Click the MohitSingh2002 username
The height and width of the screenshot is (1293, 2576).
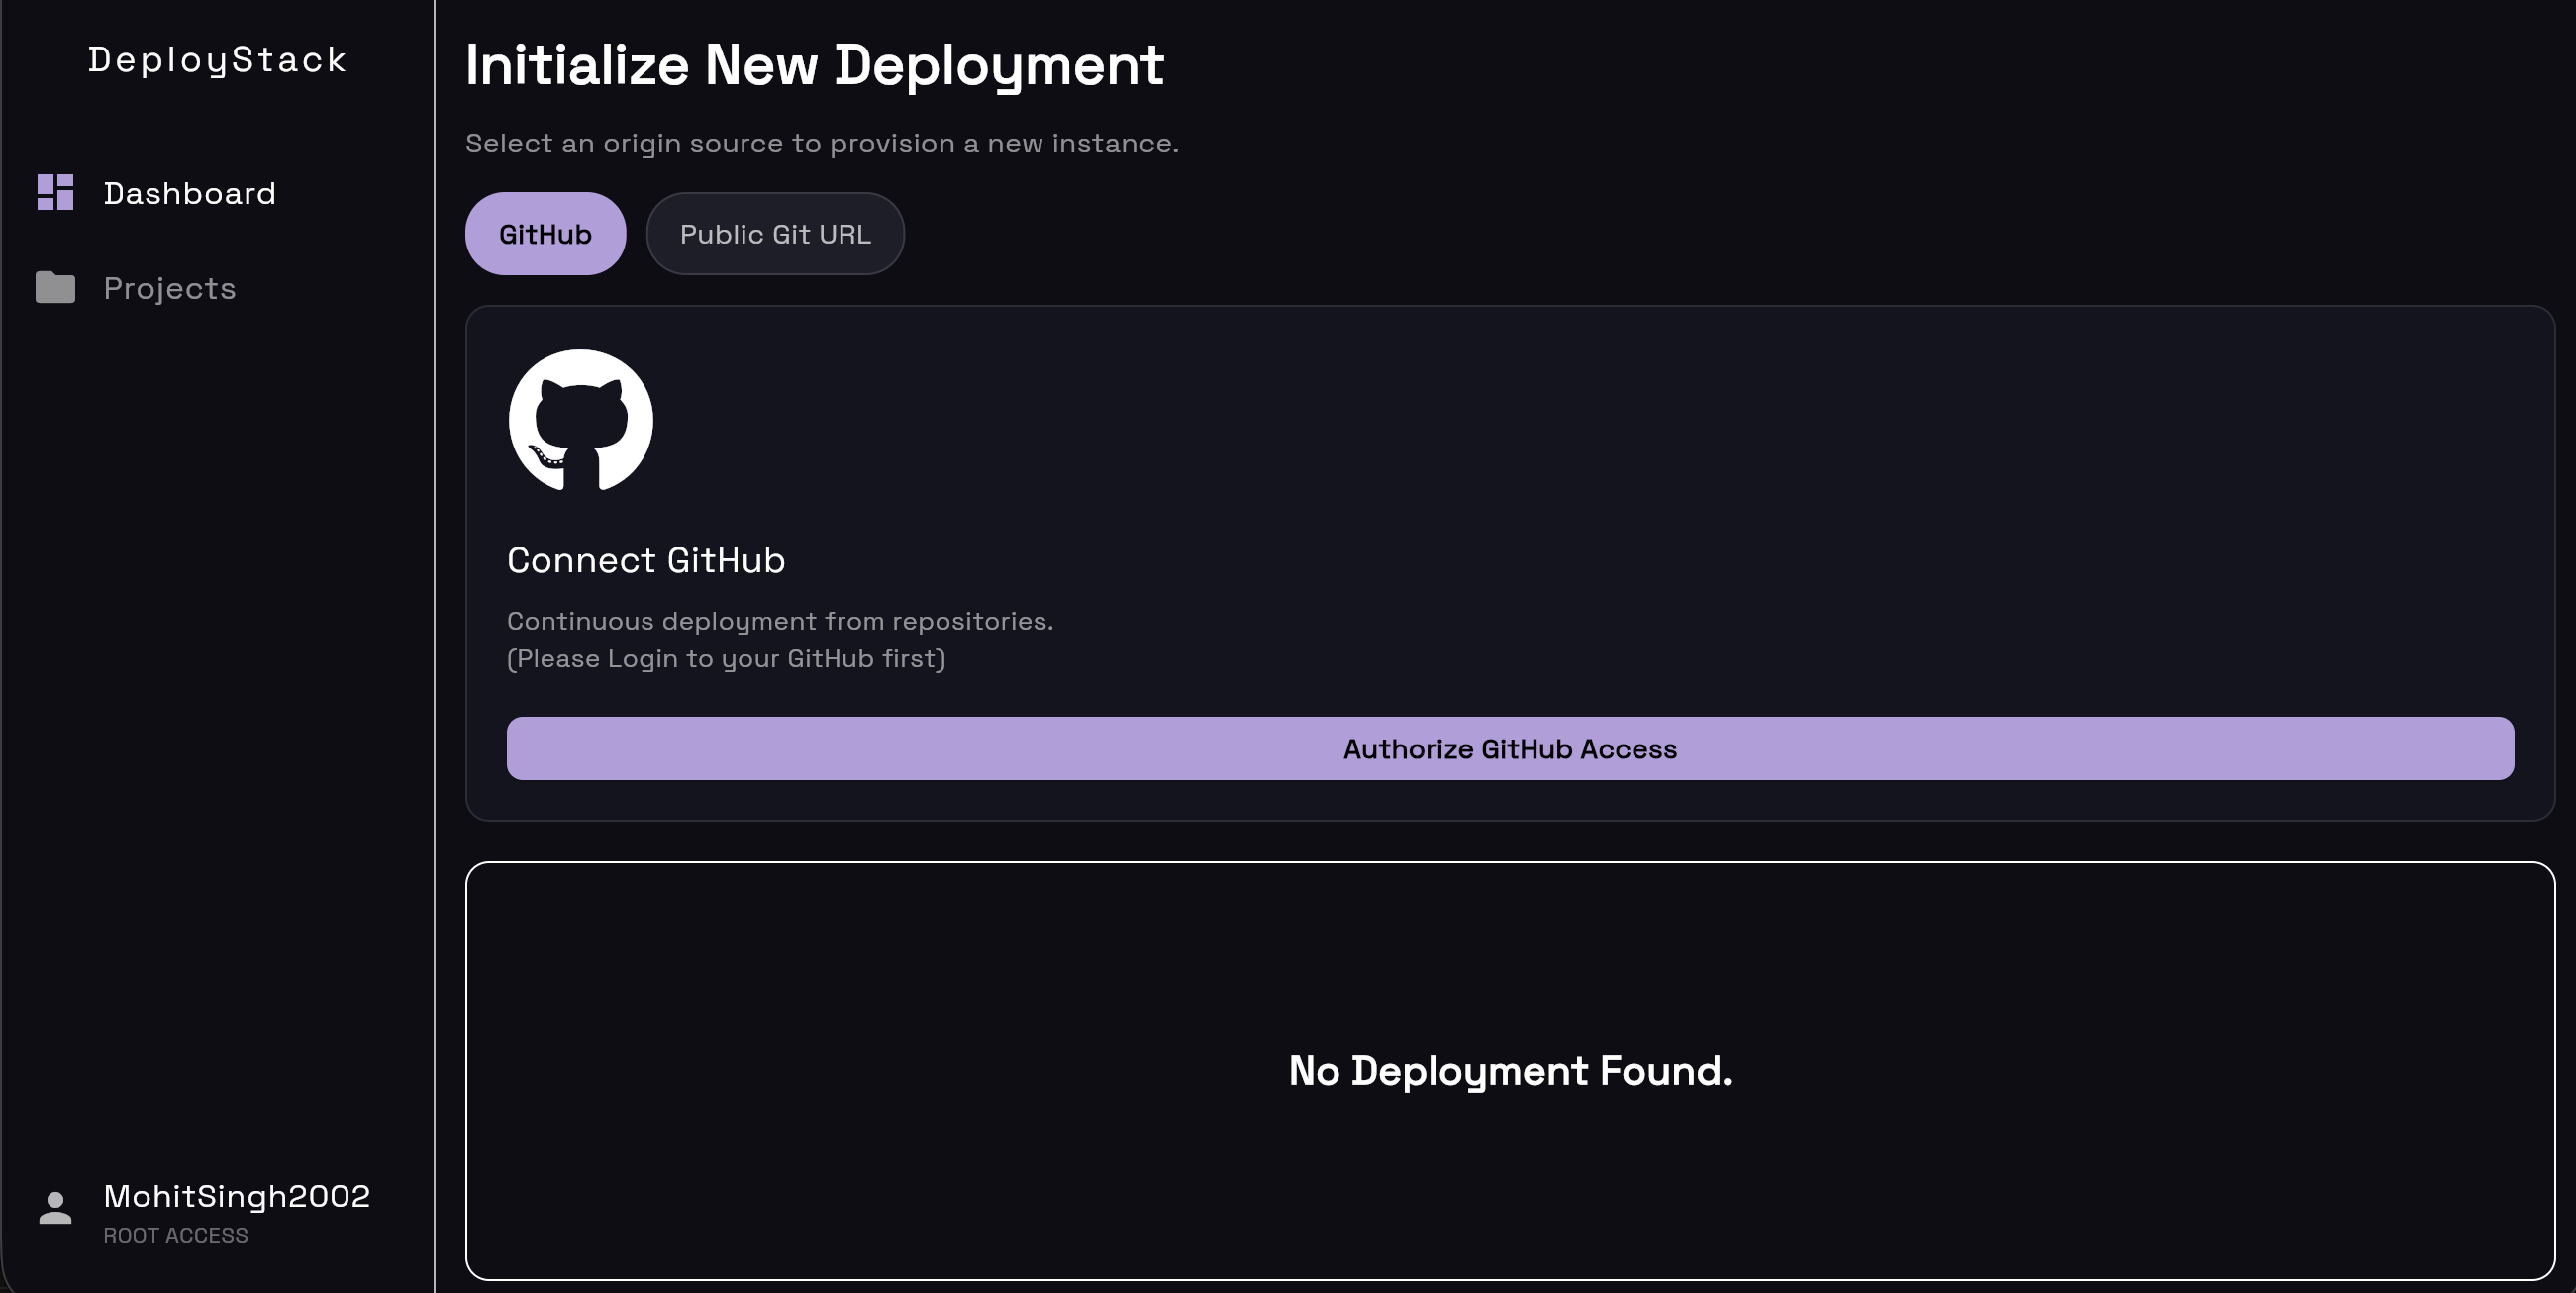pyautogui.click(x=236, y=1196)
